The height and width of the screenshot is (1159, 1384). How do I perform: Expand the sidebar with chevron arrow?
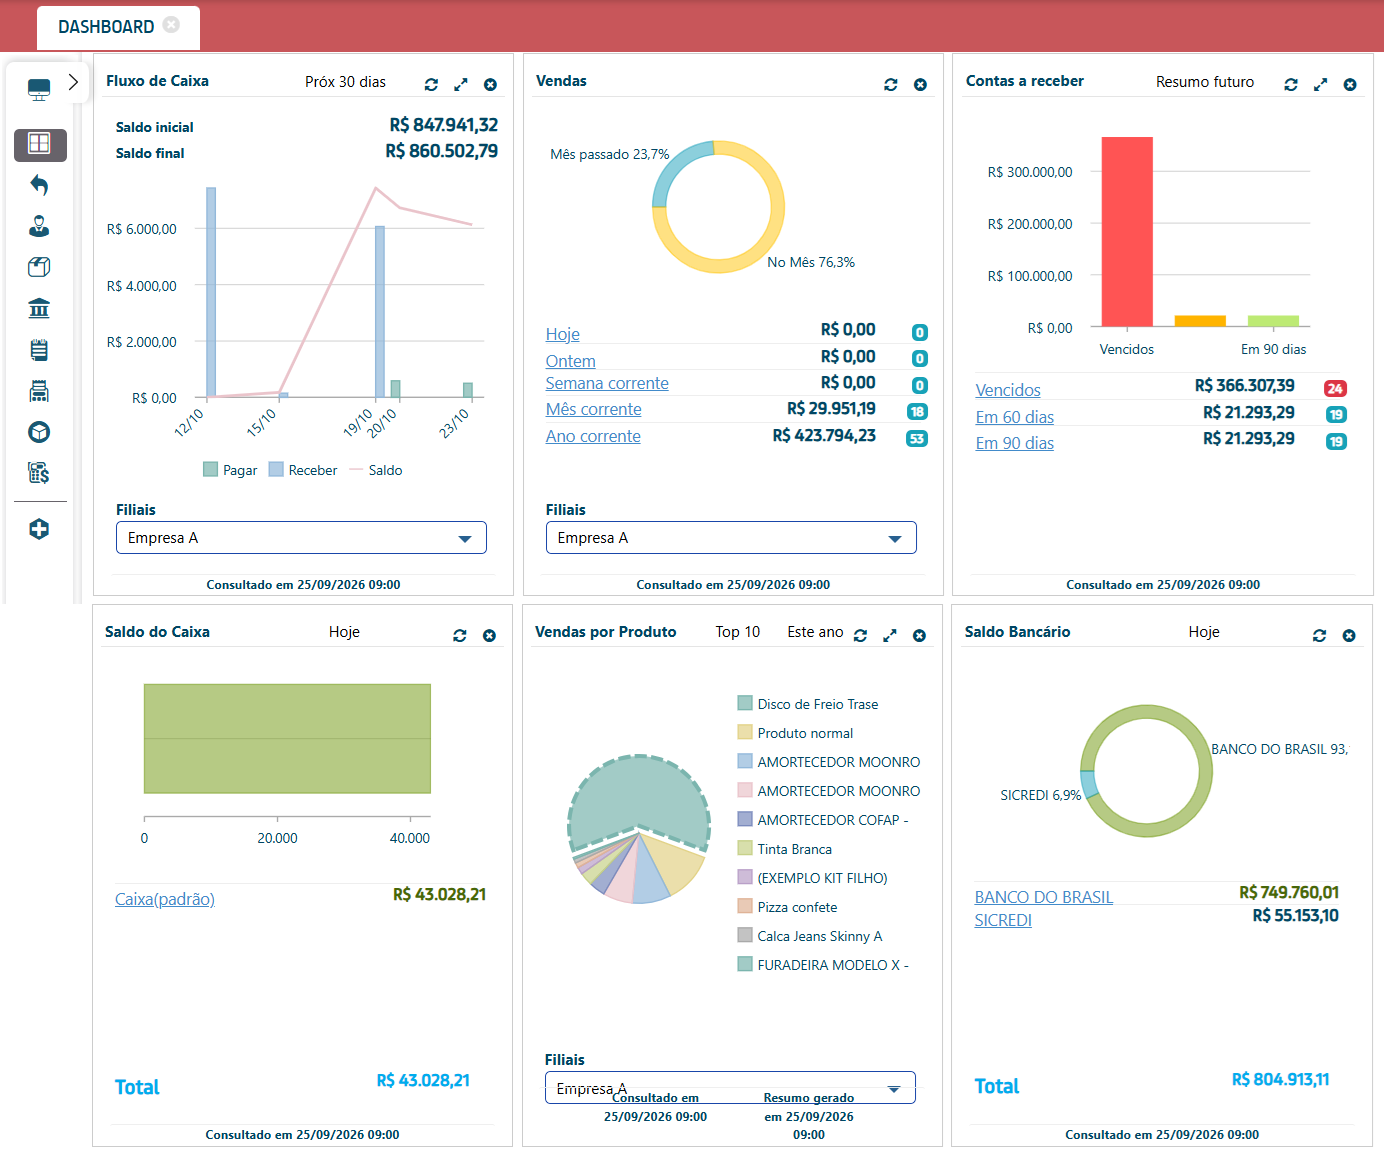click(x=73, y=82)
